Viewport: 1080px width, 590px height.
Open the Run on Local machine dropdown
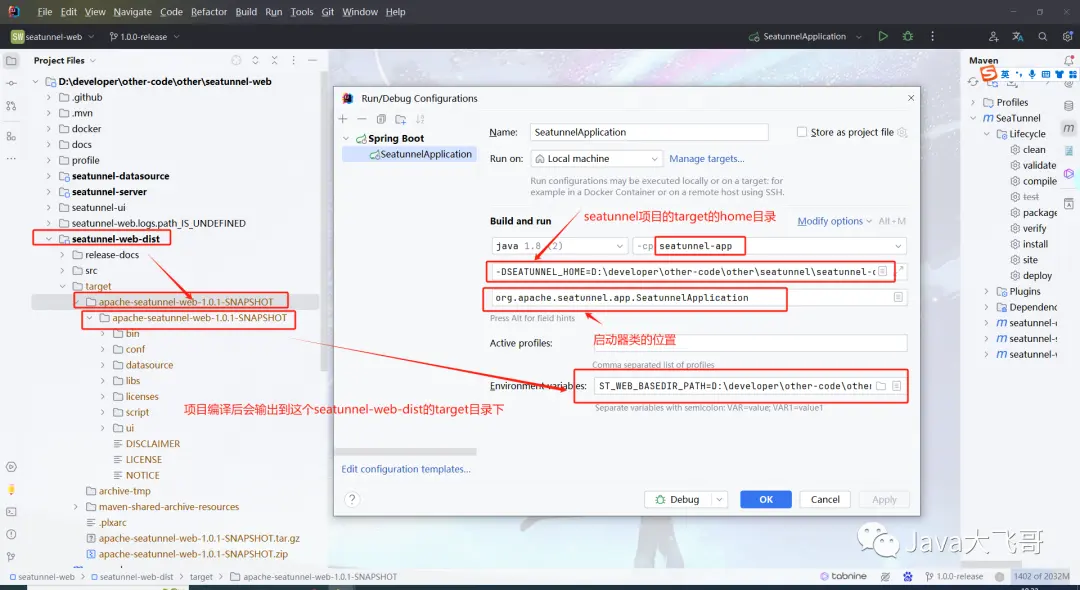click(x=596, y=159)
